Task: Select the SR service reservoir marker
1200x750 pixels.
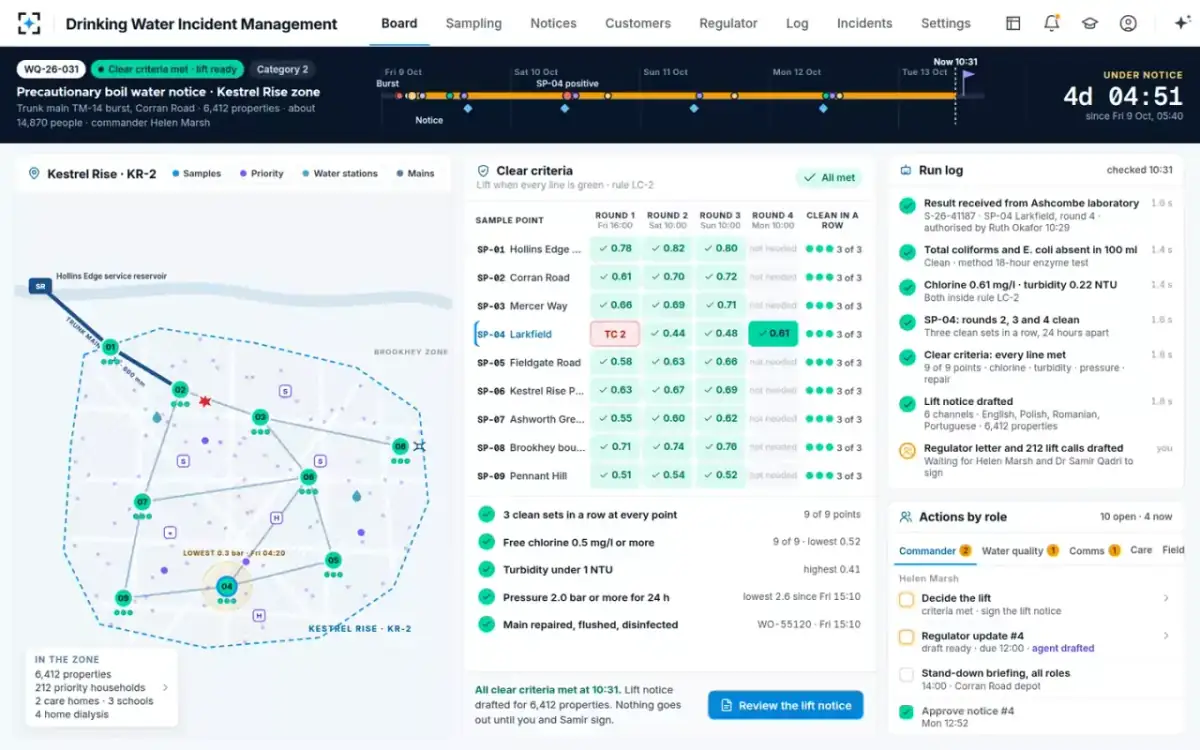Action: pyautogui.click(x=40, y=285)
